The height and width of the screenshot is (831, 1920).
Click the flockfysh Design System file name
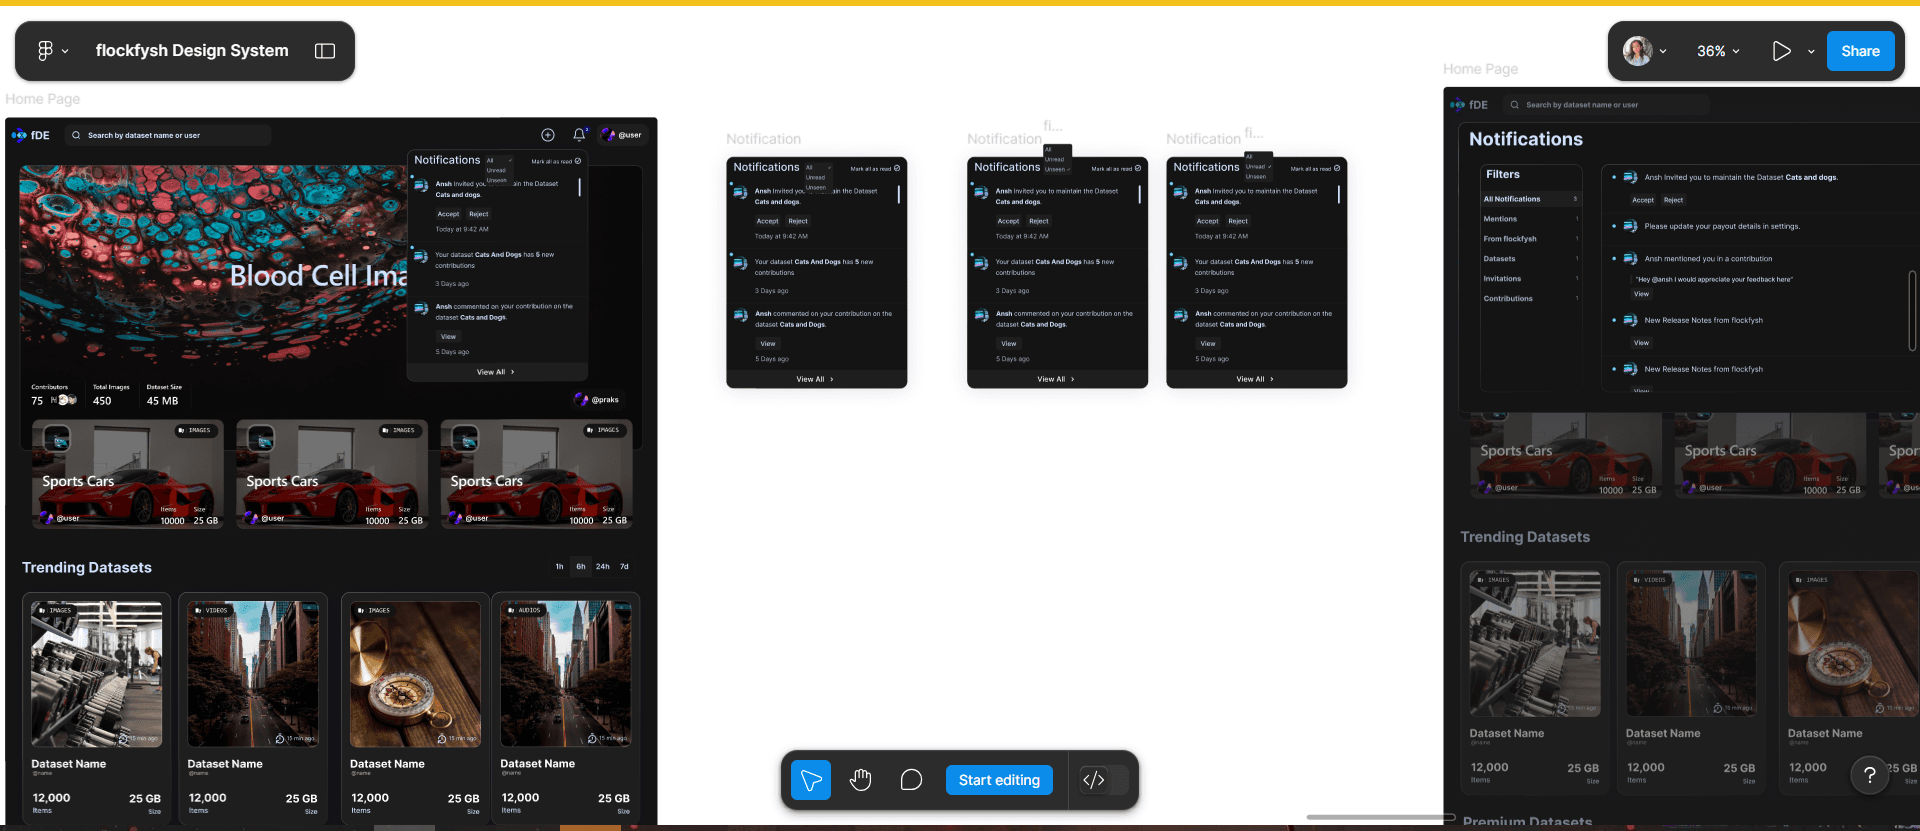click(192, 50)
